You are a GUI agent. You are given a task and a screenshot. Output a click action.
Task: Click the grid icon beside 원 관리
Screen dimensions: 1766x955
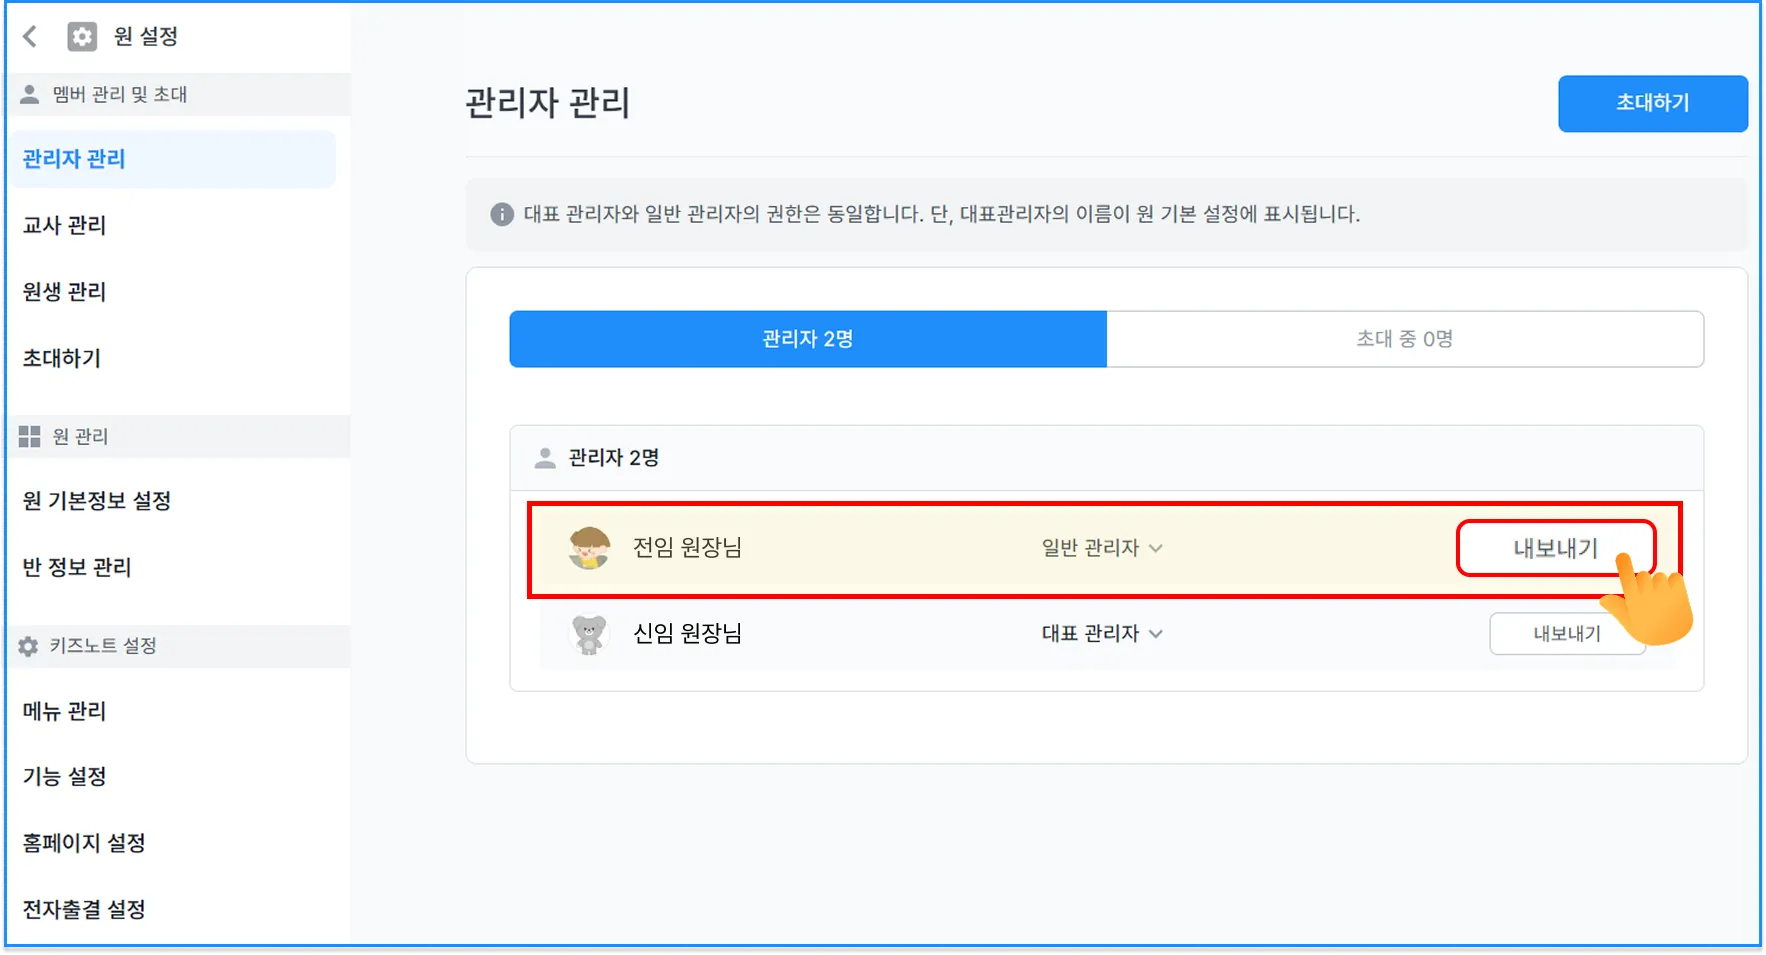point(30,436)
